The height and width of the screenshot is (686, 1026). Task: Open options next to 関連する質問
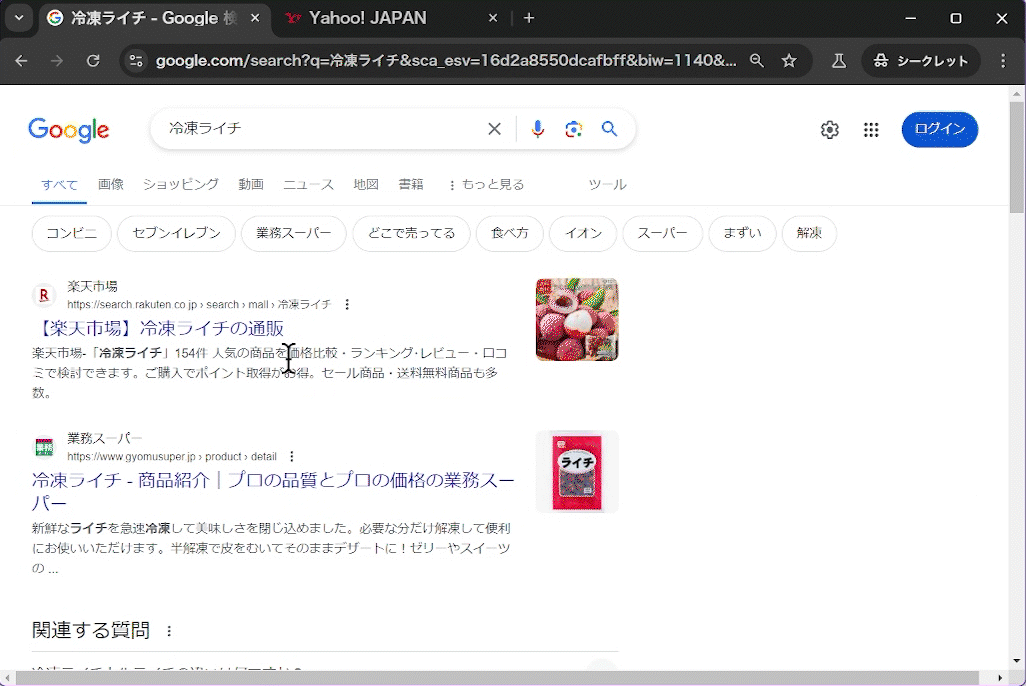click(169, 631)
